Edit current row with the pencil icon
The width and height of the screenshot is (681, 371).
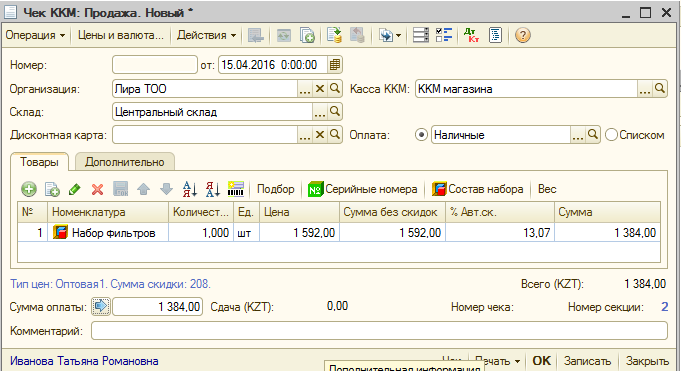point(75,189)
